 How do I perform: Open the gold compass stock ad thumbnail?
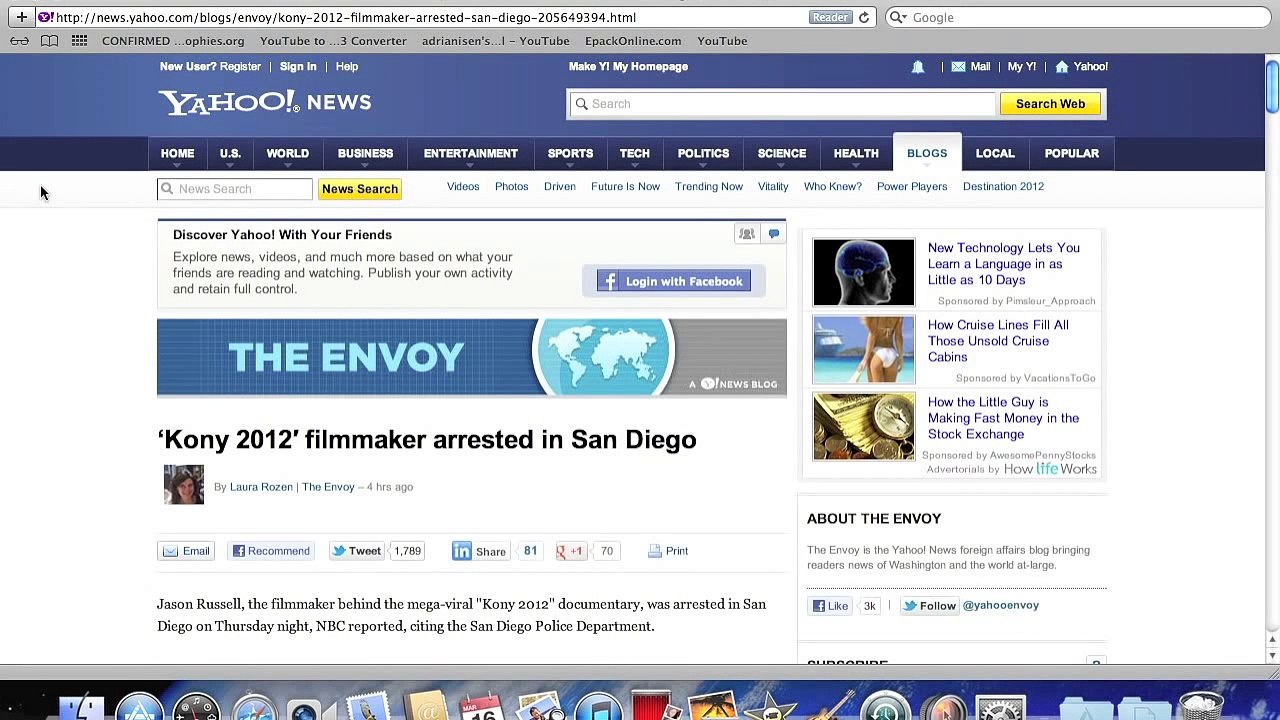click(864, 426)
